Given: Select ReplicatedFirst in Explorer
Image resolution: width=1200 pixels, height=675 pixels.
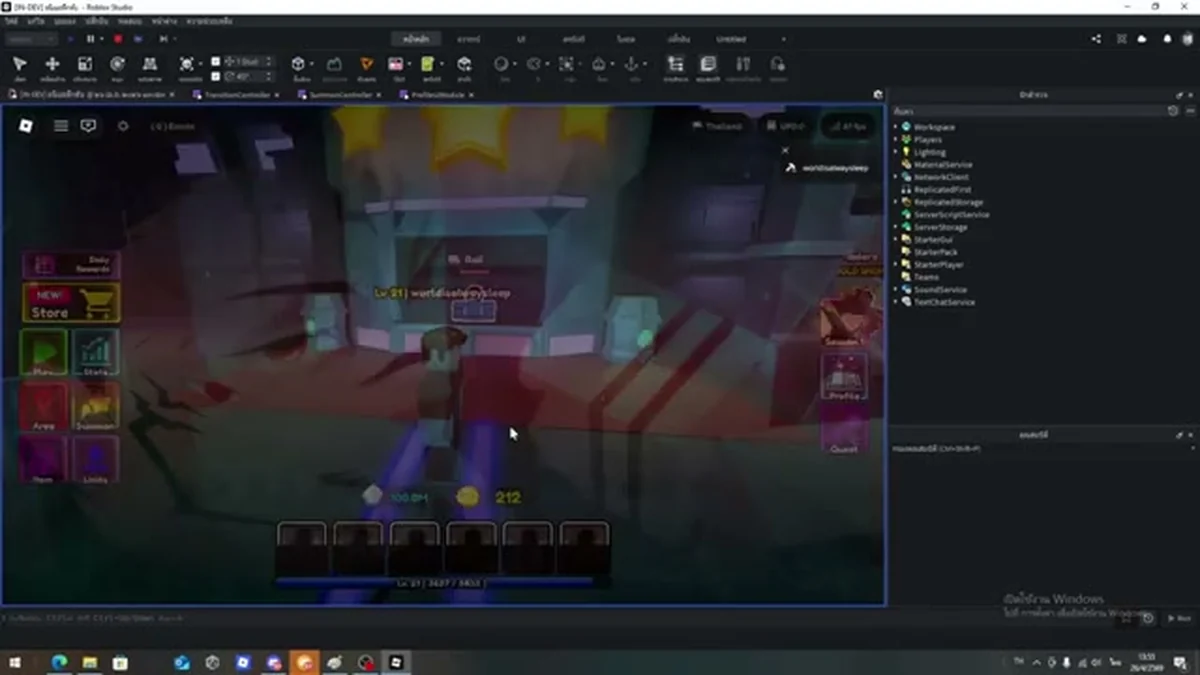Looking at the screenshot, I should pos(942,190).
